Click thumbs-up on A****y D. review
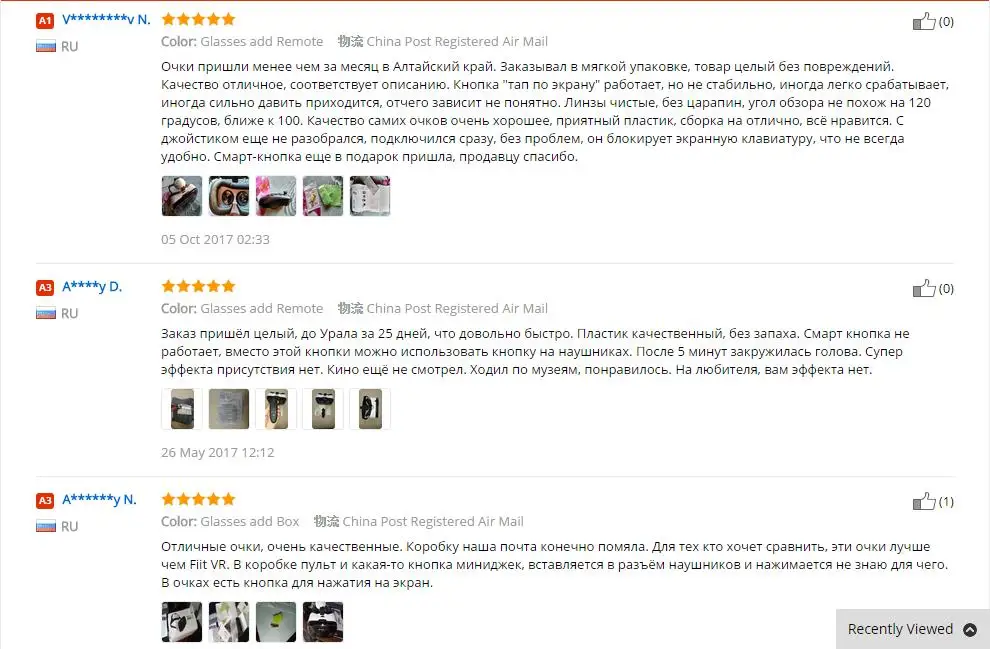 point(924,289)
